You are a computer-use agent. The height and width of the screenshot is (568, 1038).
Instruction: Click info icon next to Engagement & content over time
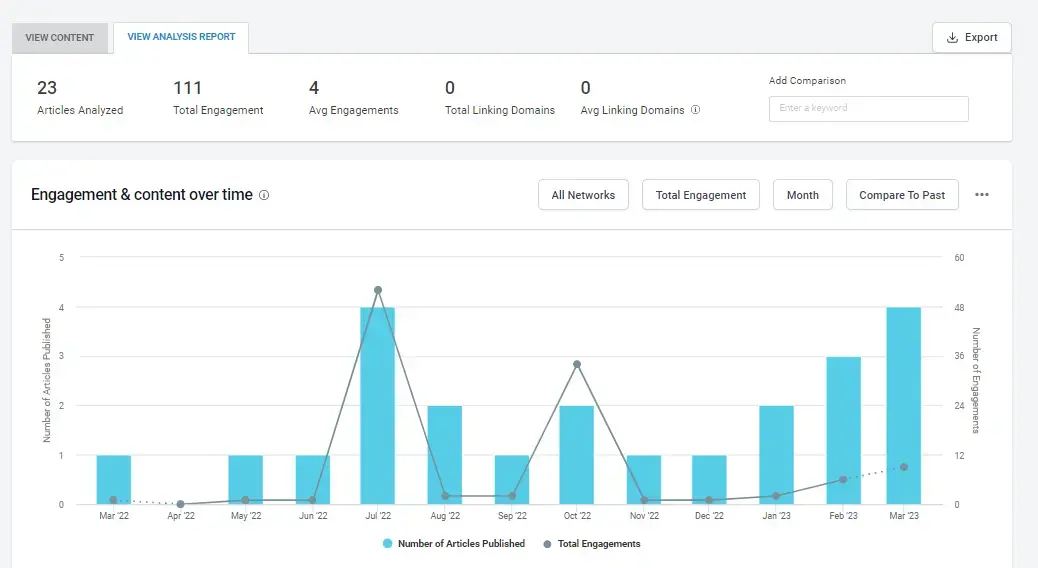(263, 195)
